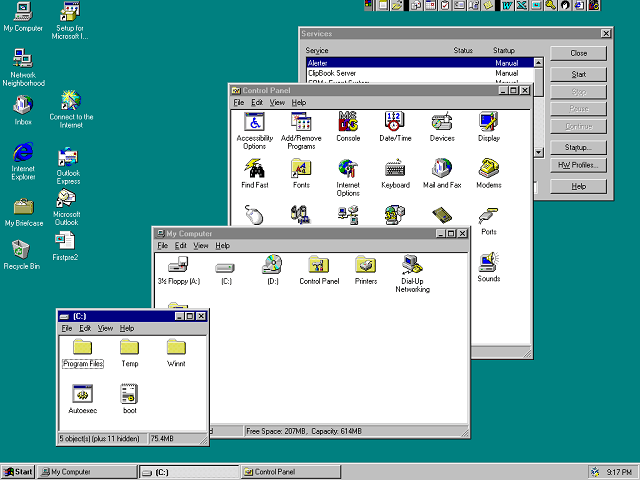Select the Modems icon
The width and height of the screenshot is (640, 480).
click(x=489, y=173)
